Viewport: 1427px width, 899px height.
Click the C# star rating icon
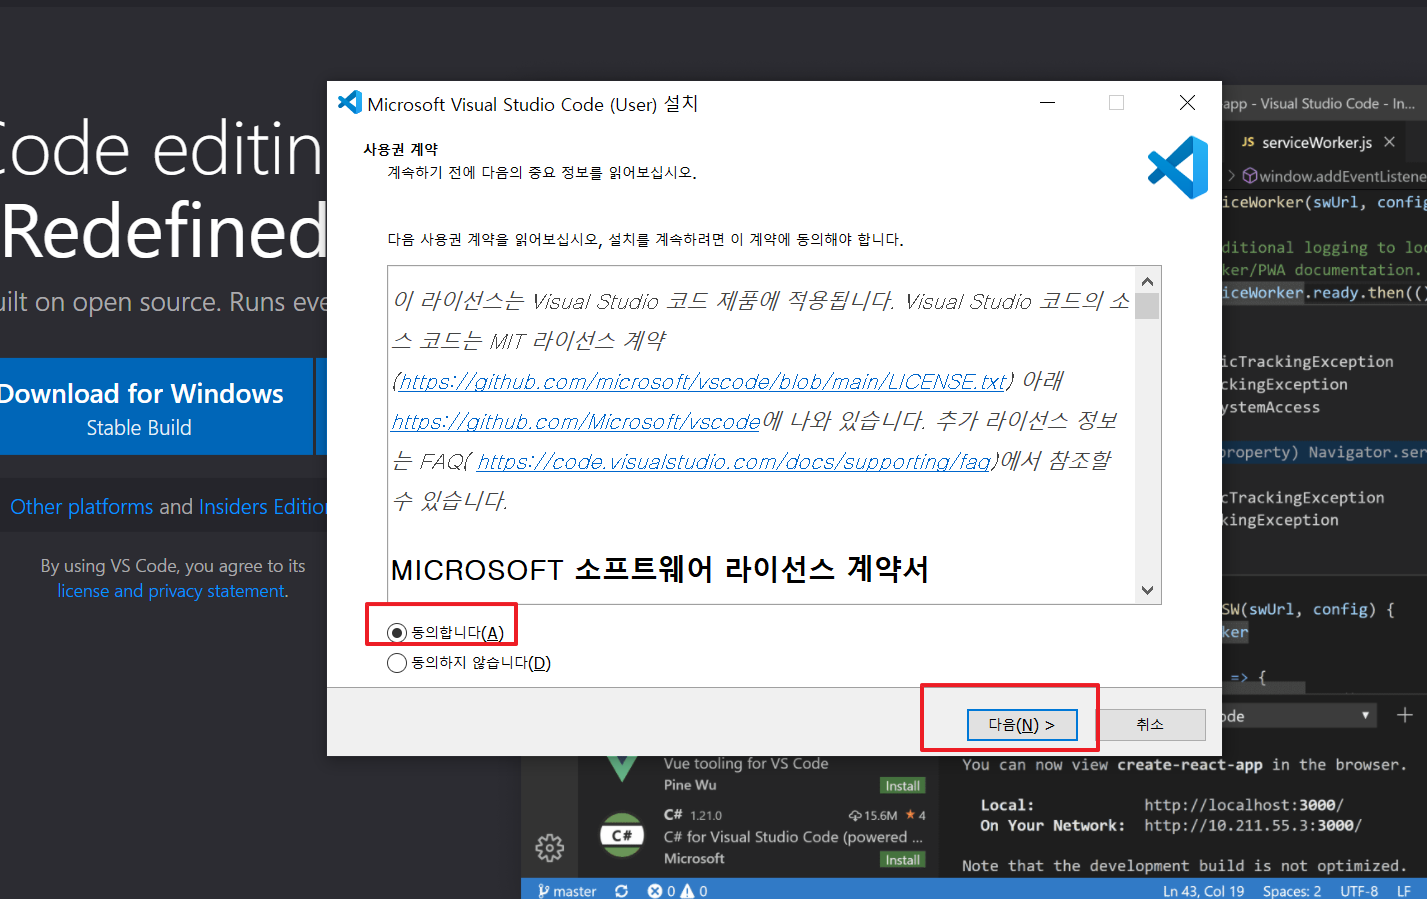(910, 815)
